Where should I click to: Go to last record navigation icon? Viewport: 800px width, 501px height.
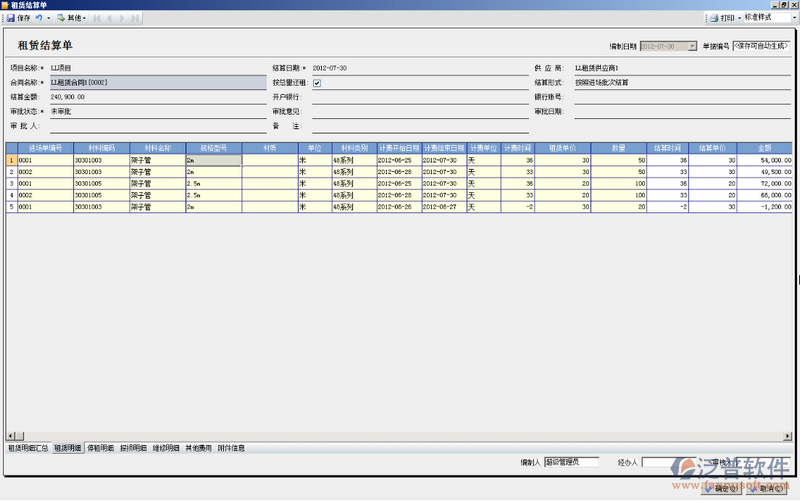pyautogui.click(x=135, y=18)
